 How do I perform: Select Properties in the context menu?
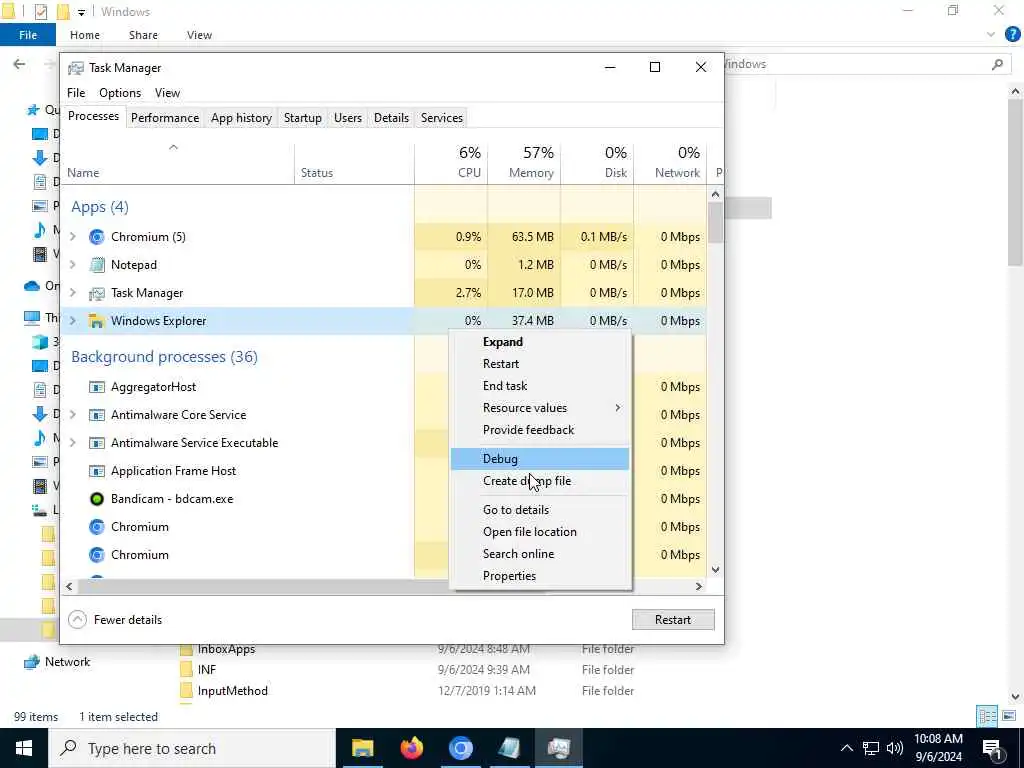[540, 576]
